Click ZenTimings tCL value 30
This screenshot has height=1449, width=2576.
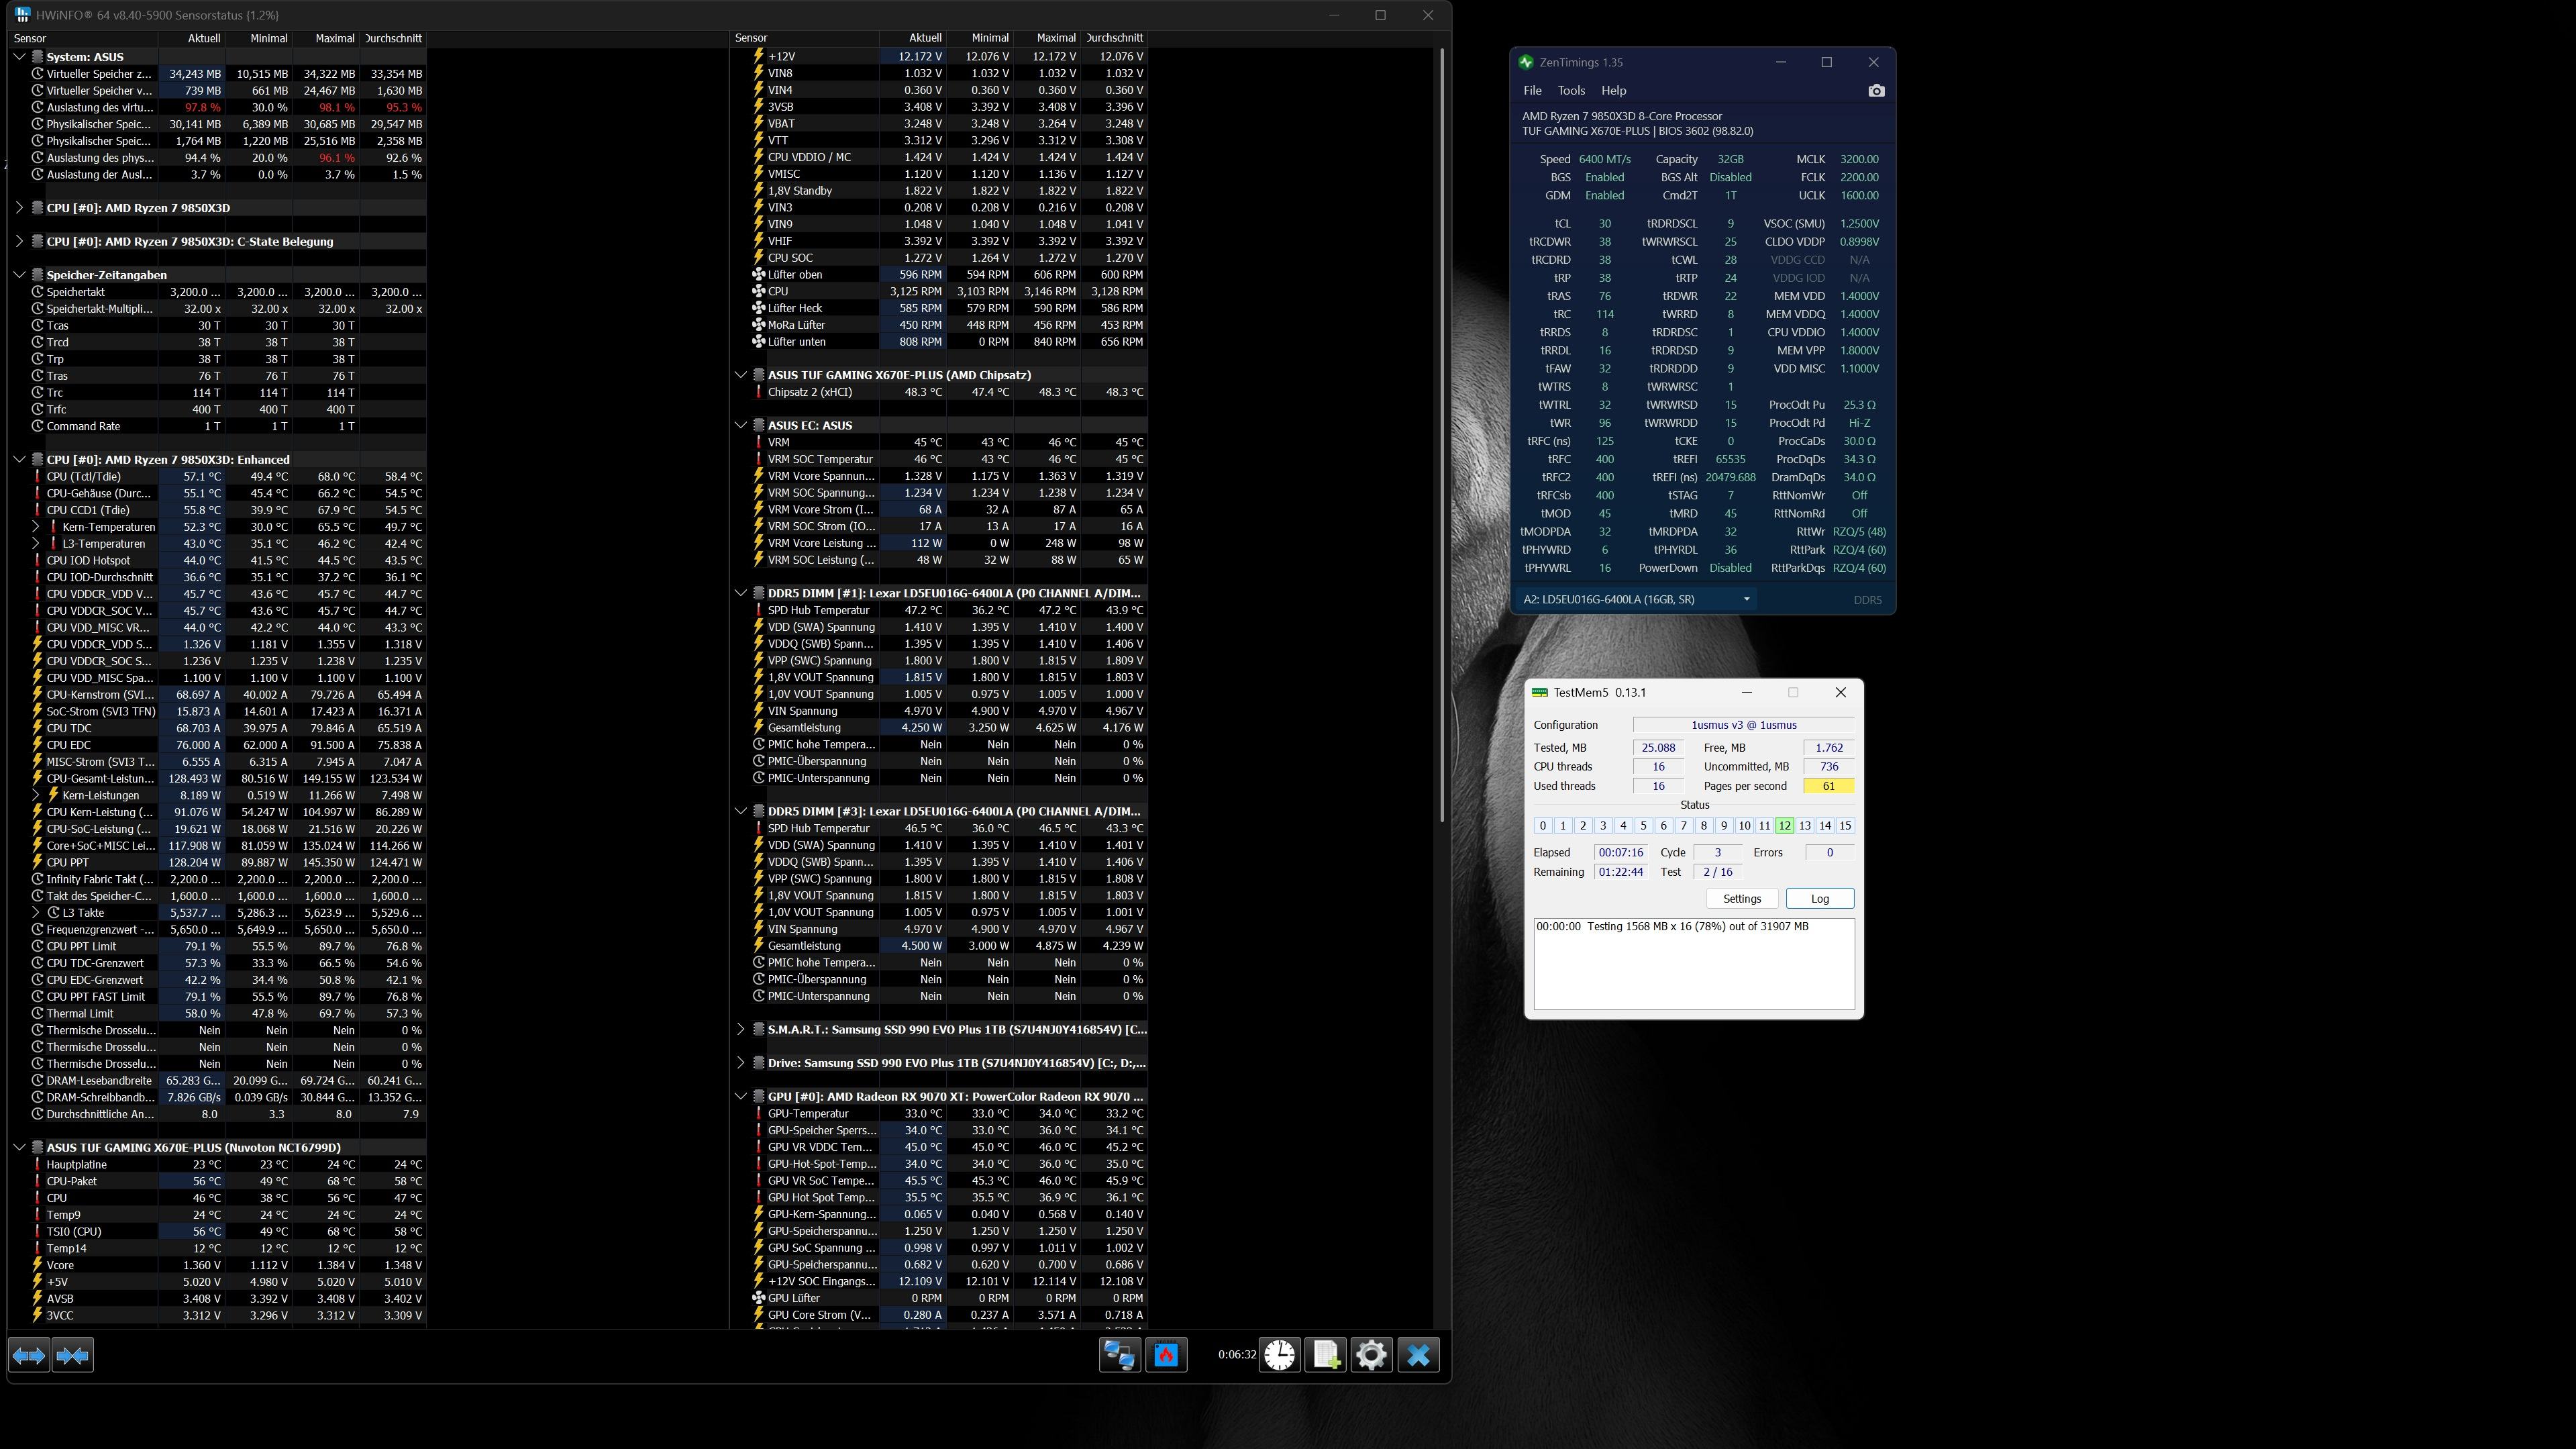(1604, 224)
